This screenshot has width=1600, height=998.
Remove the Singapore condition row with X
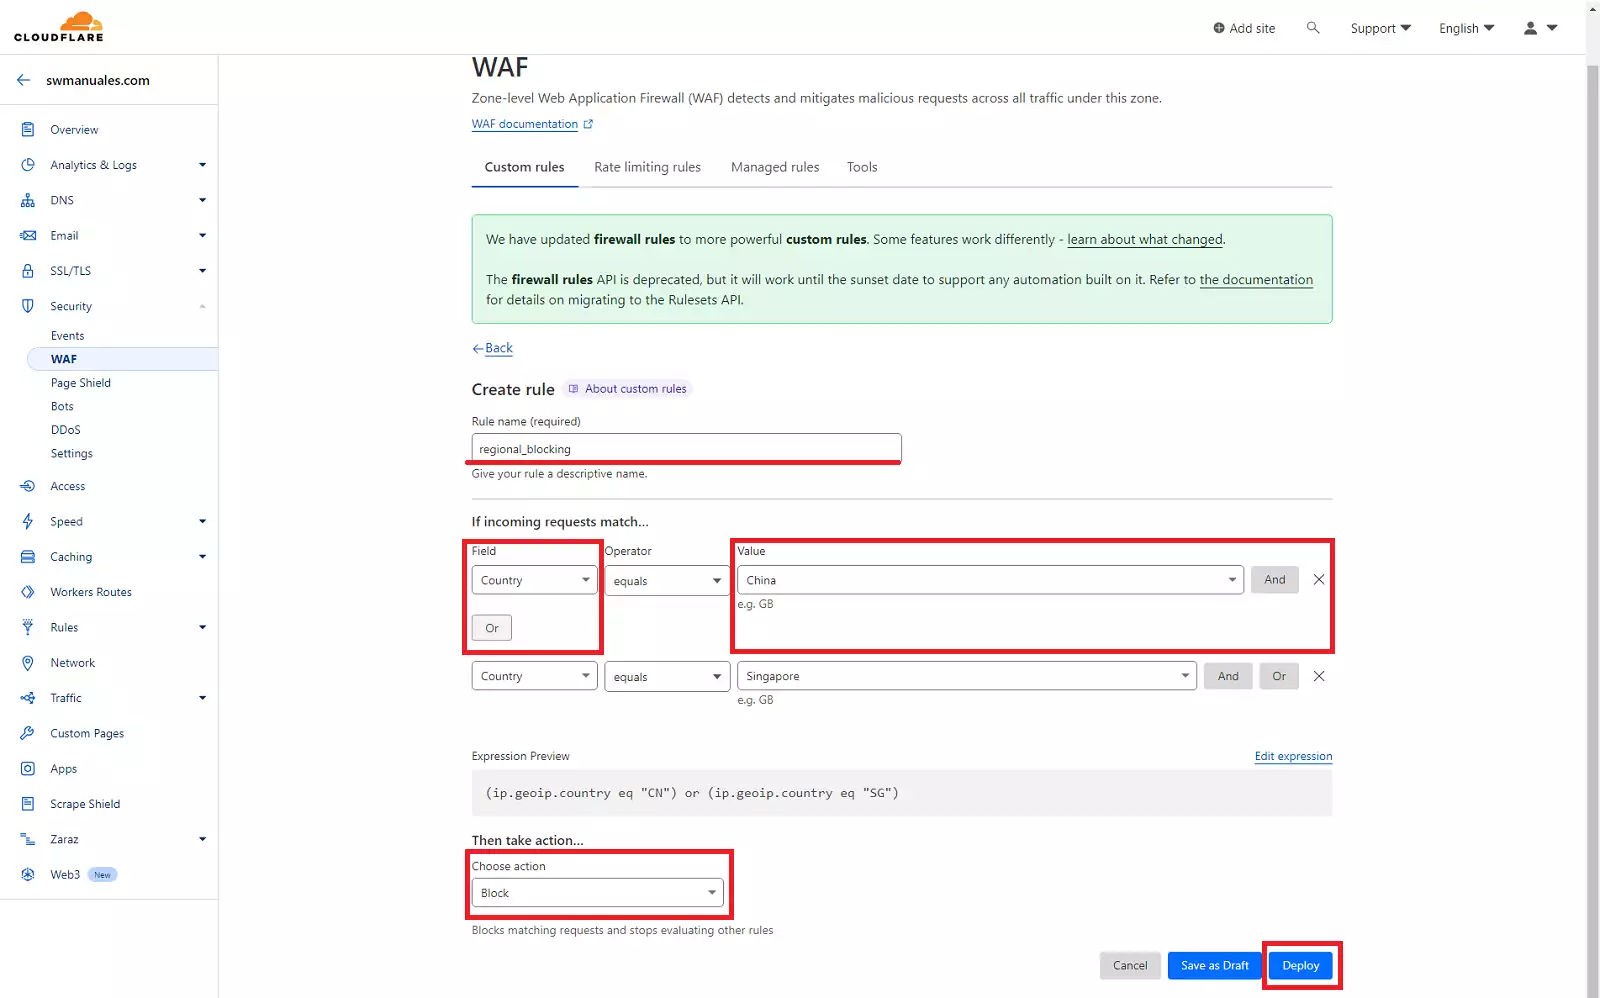pos(1319,676)
